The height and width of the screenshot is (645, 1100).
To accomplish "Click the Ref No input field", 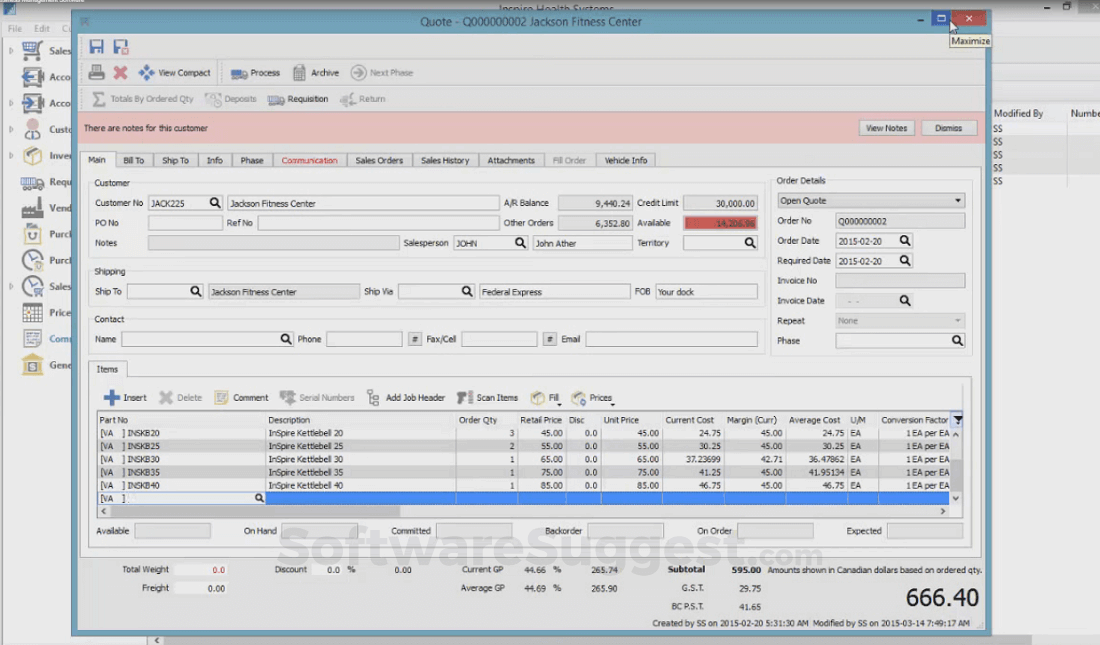I will pyautogui.click(x=378, y=223).
